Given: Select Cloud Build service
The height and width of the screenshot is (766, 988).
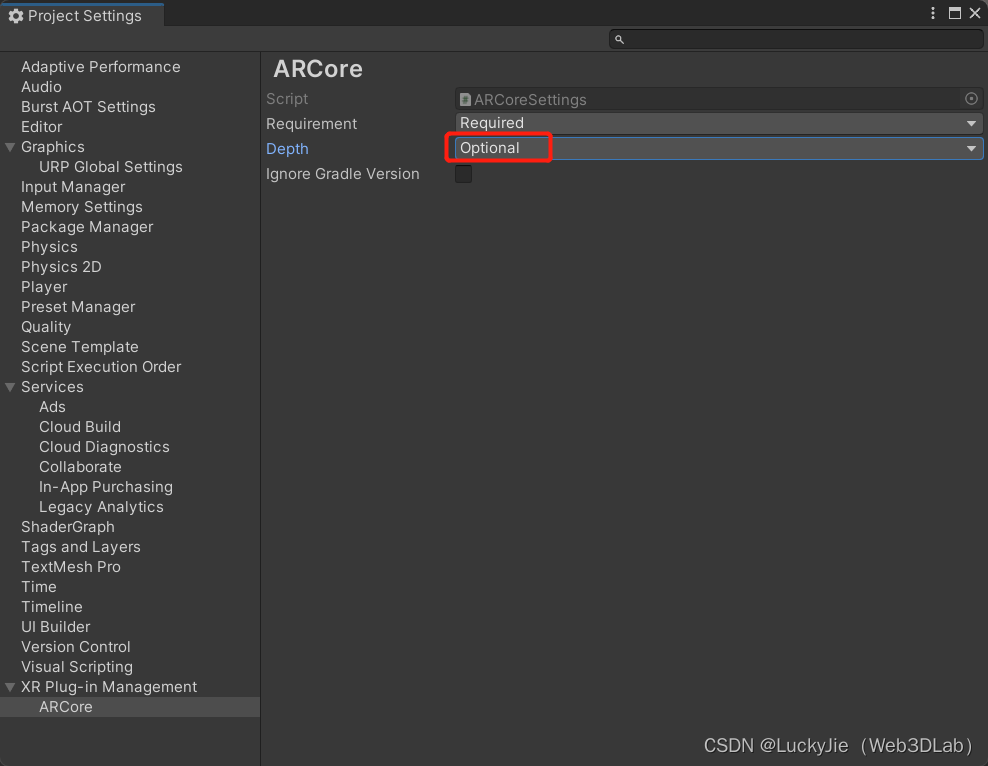Looking at the screenshot, I should click(x=80, y=427).
